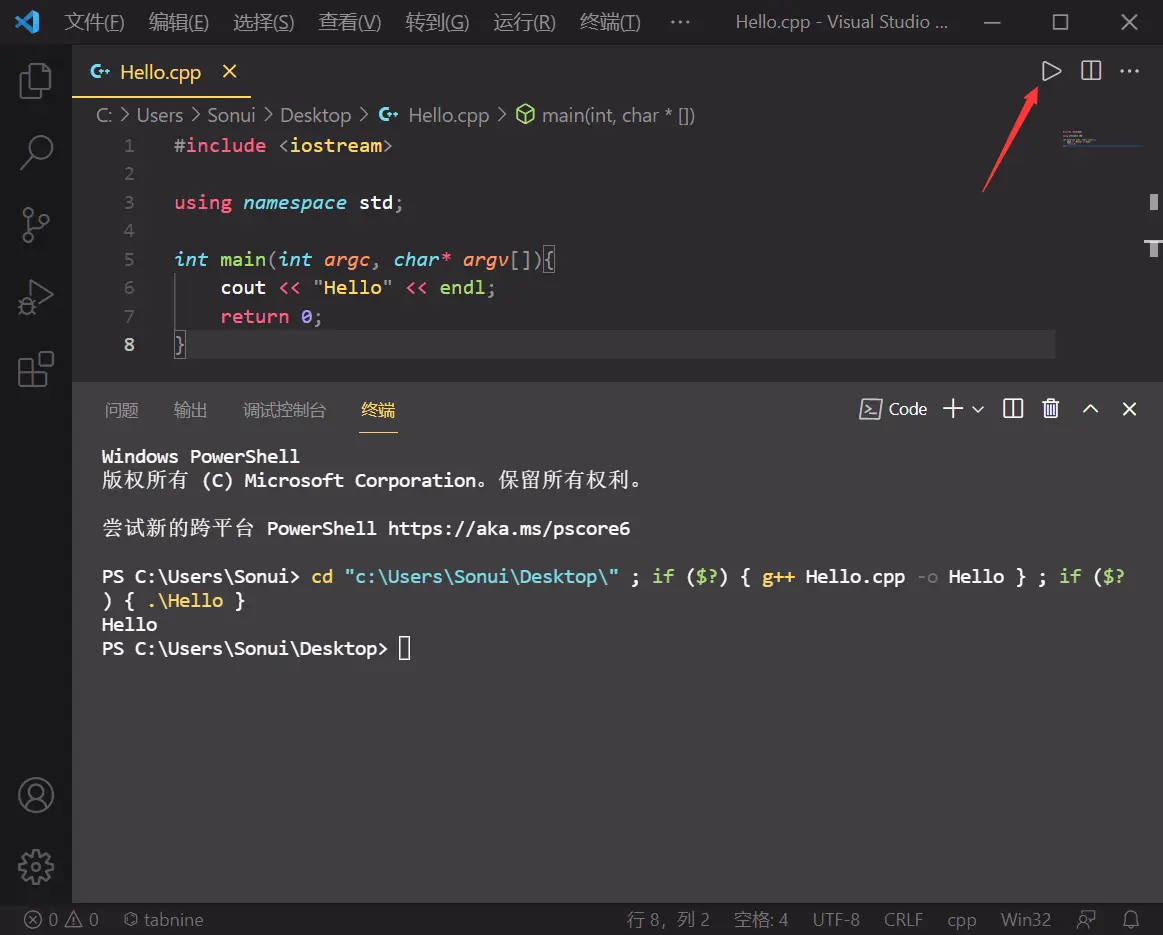The width and height of the screenshot is (1163, 935).
Task: Open the Run and Debug view
Action: [36, 297]
